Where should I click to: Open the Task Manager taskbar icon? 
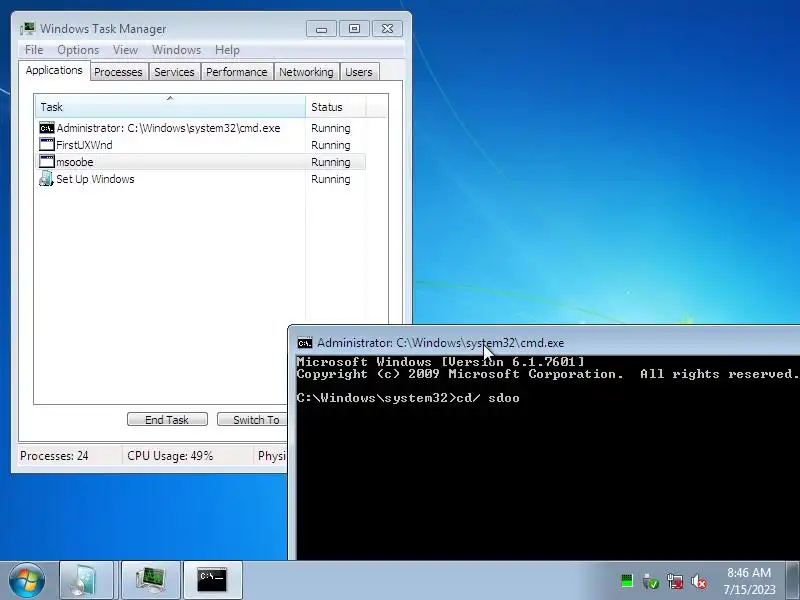pyautogui.click(x=151, y=580)
